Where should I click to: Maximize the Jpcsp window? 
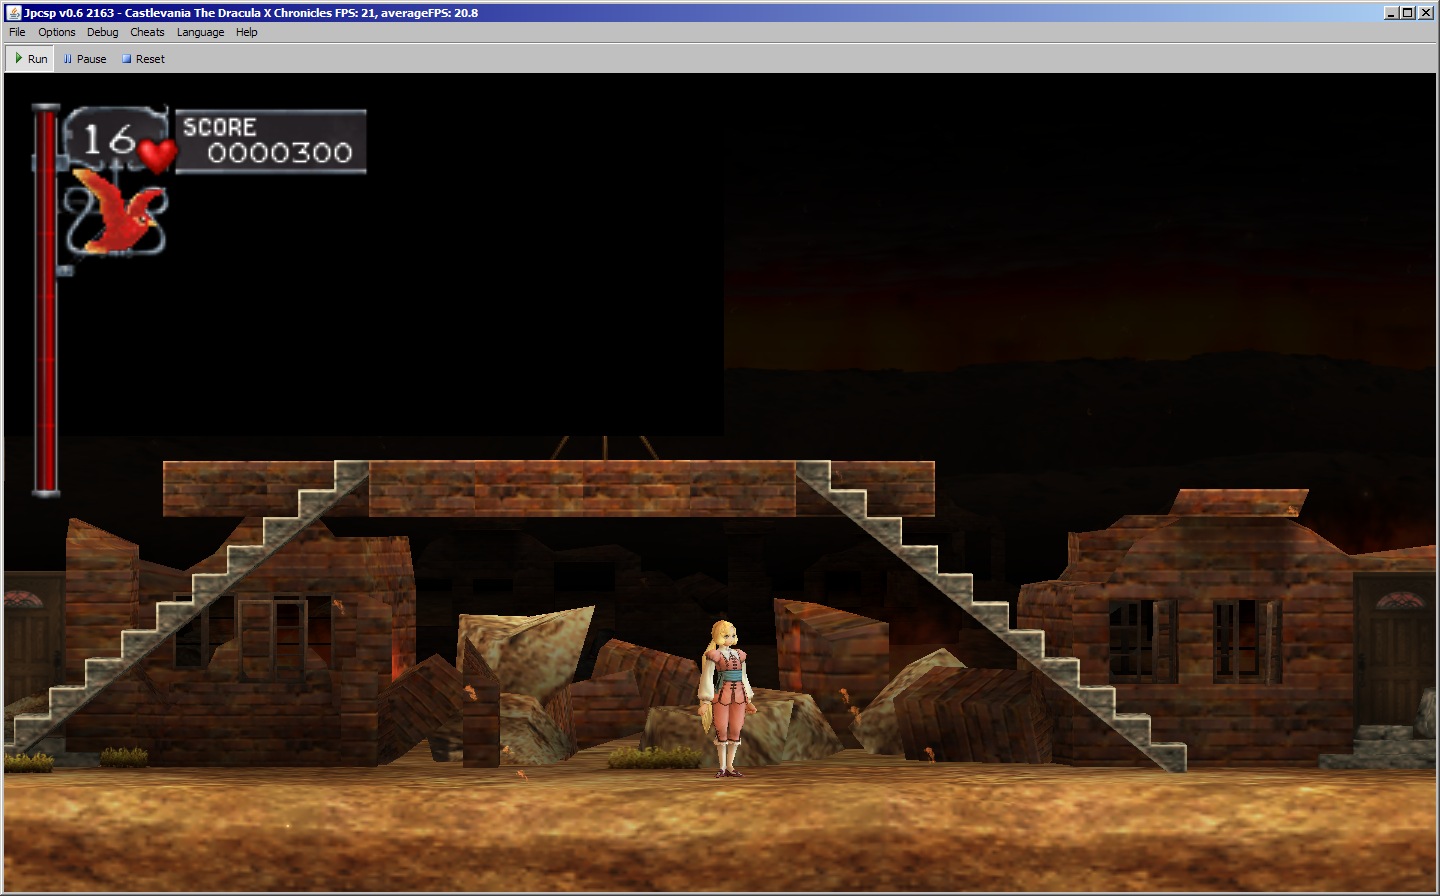click(1408, 13)
